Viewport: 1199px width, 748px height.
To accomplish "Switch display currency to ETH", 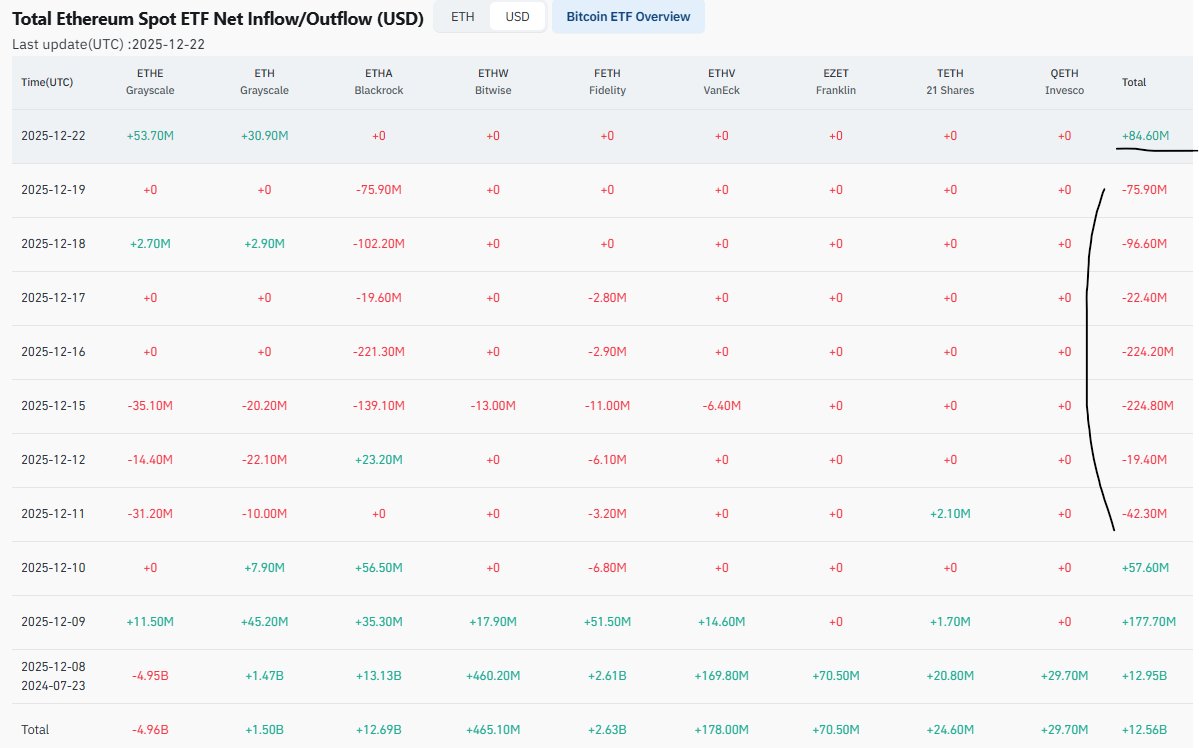I will 461,16.
